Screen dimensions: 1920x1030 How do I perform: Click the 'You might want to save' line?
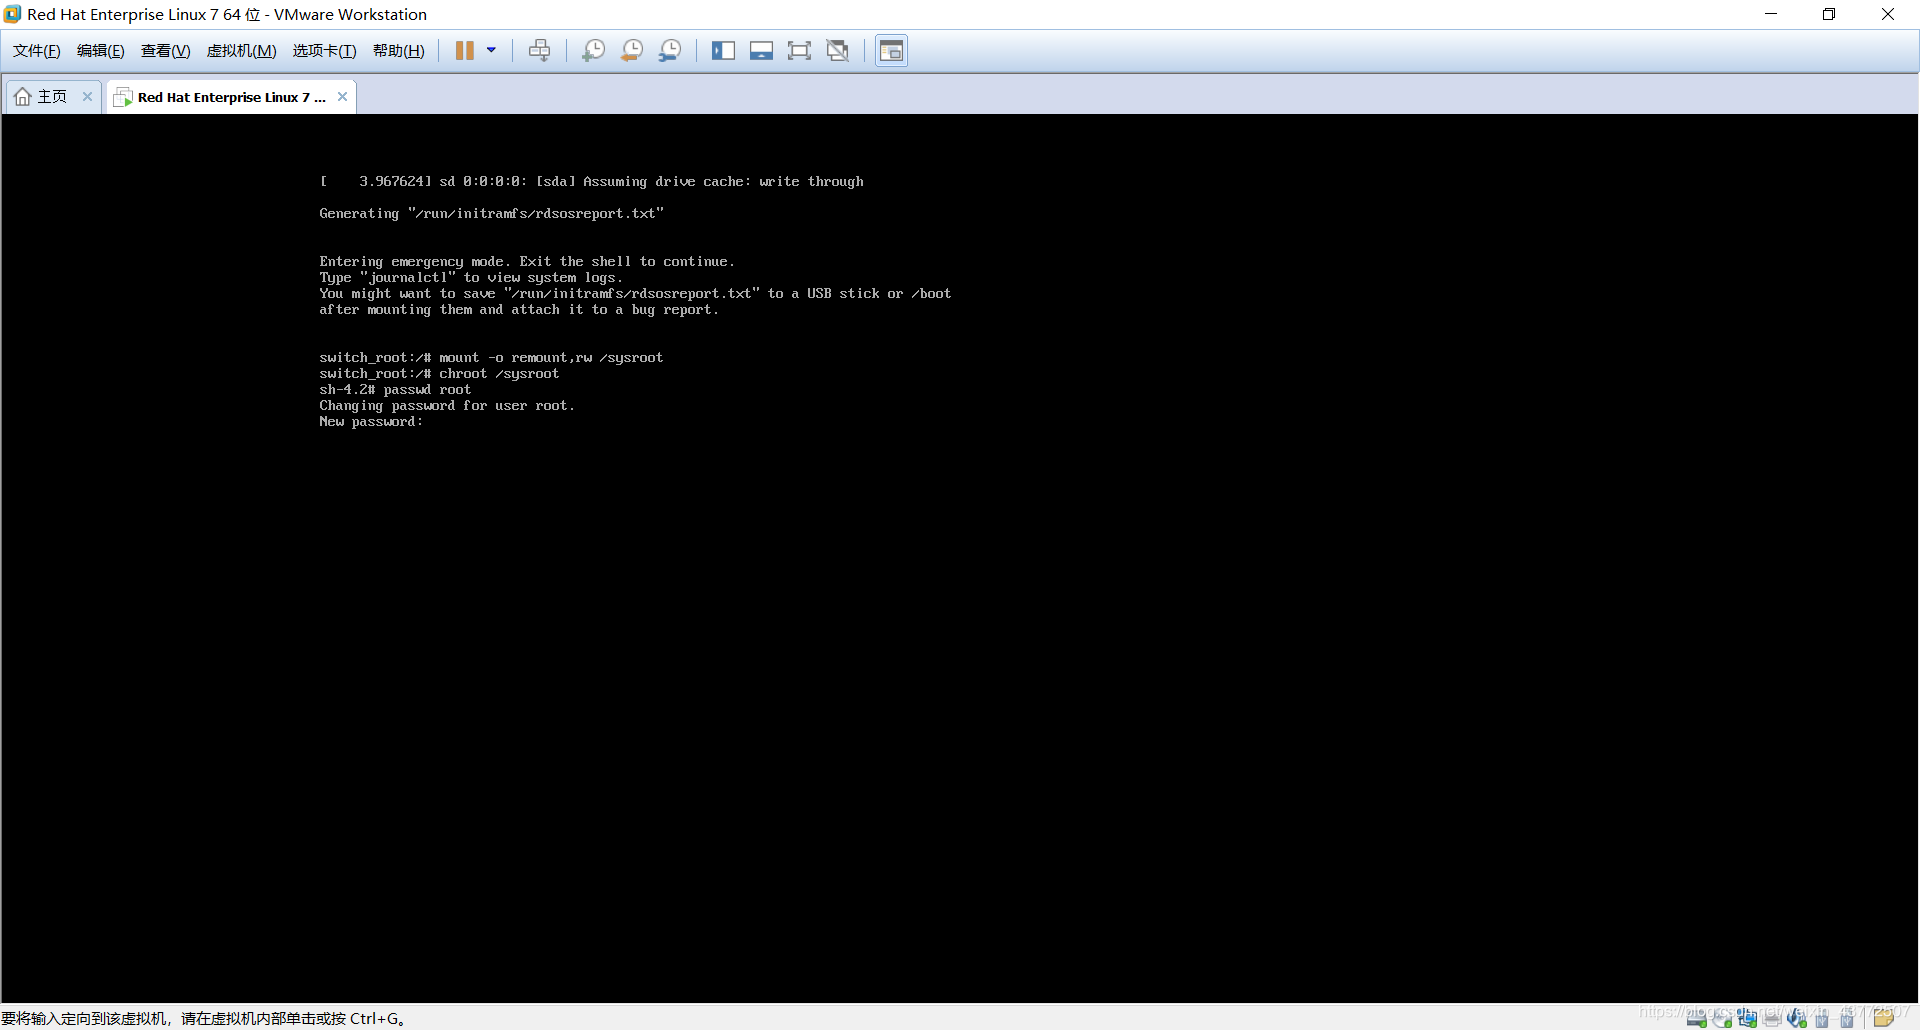coord(635,294)
